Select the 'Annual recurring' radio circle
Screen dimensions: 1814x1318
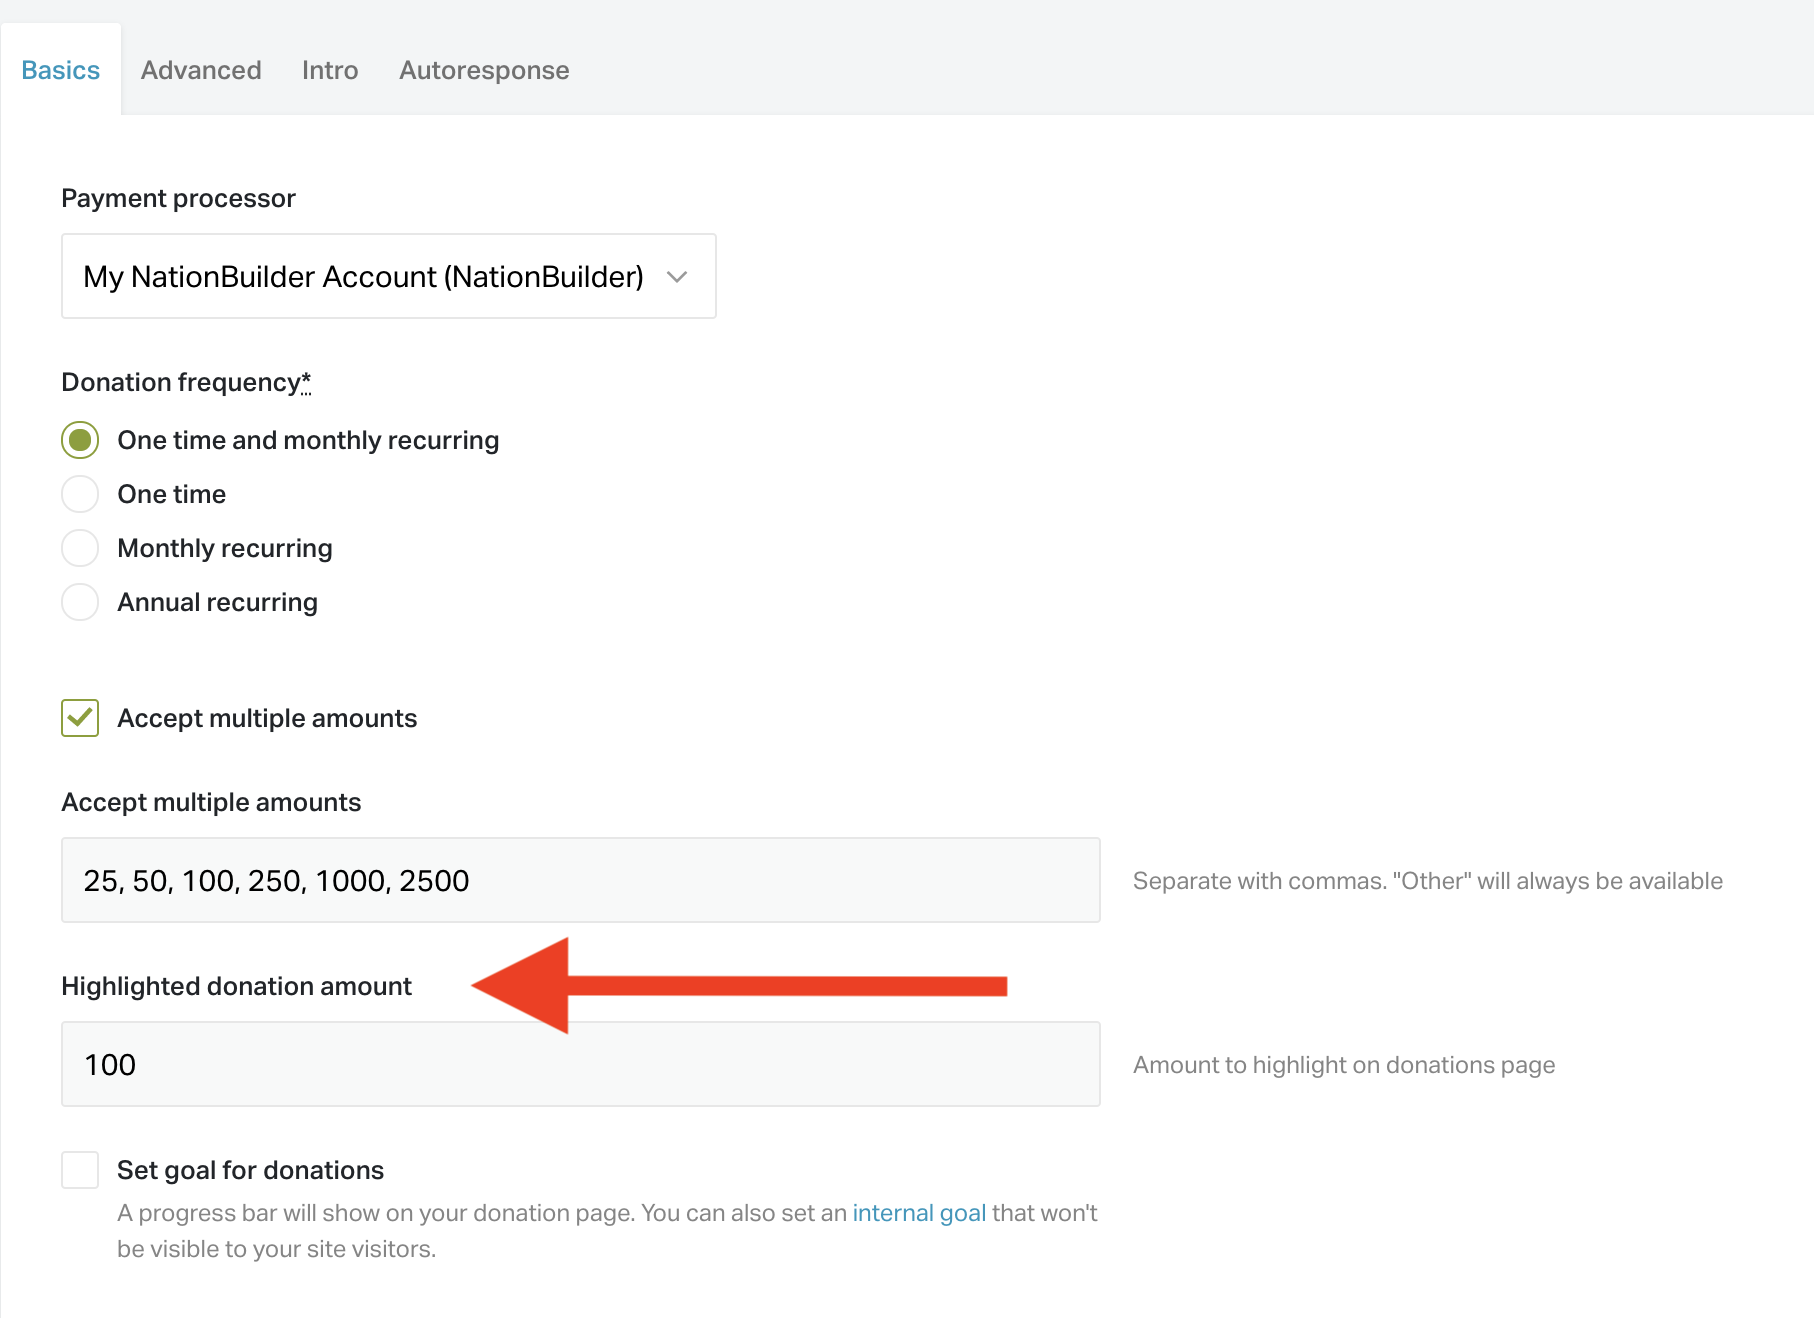tap(80, 602)
